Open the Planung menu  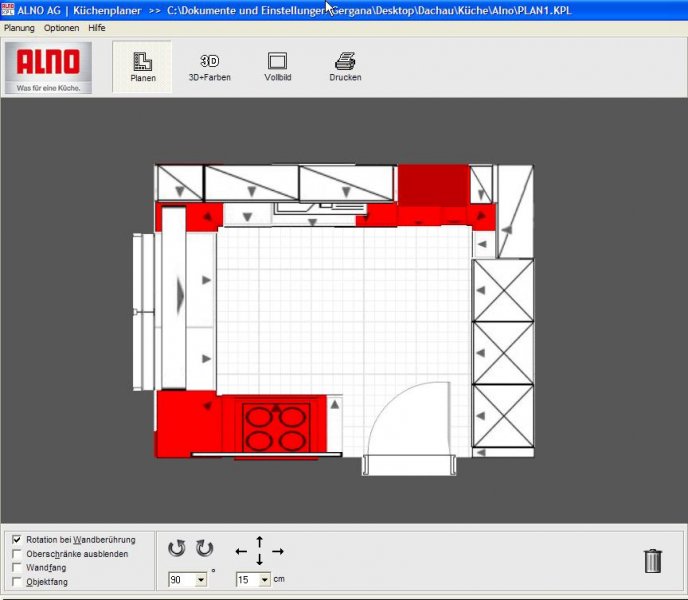19,28
